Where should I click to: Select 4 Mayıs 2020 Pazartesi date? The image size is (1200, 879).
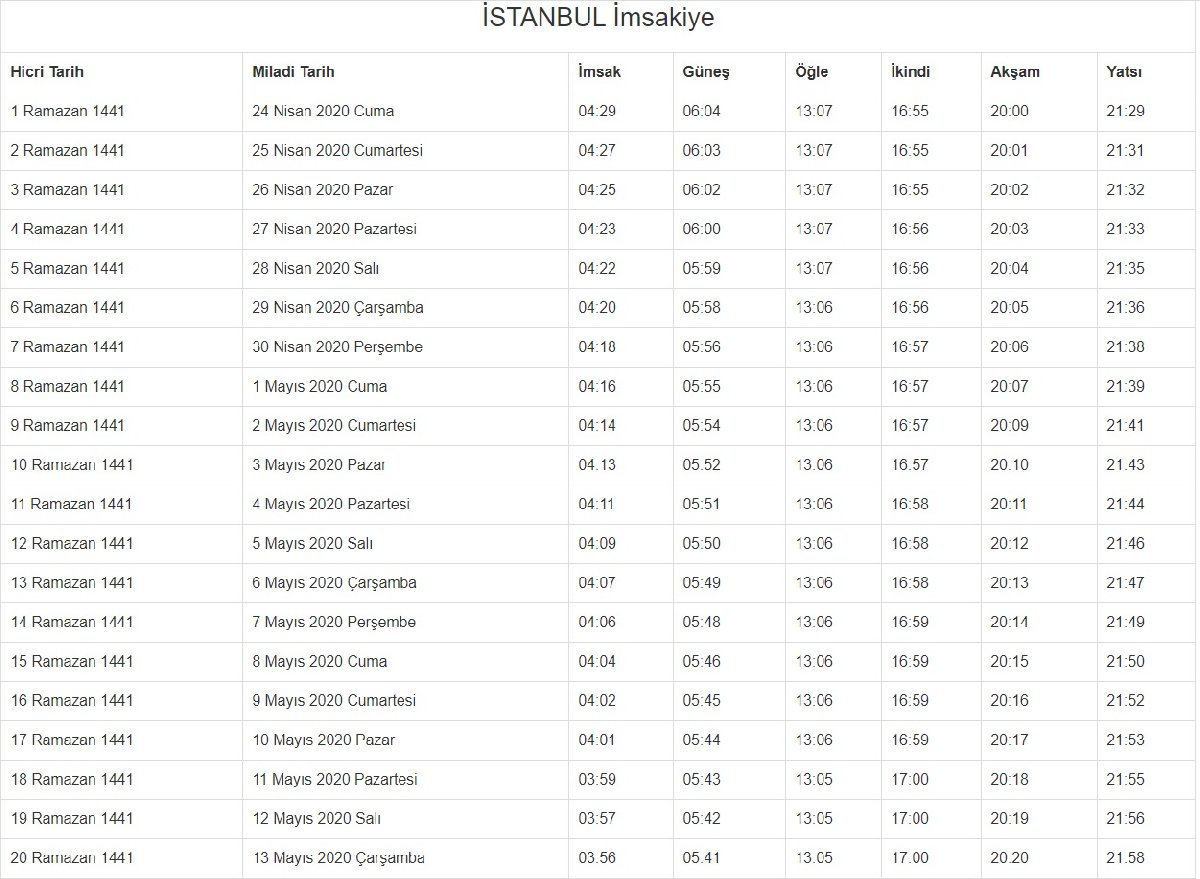331,504
